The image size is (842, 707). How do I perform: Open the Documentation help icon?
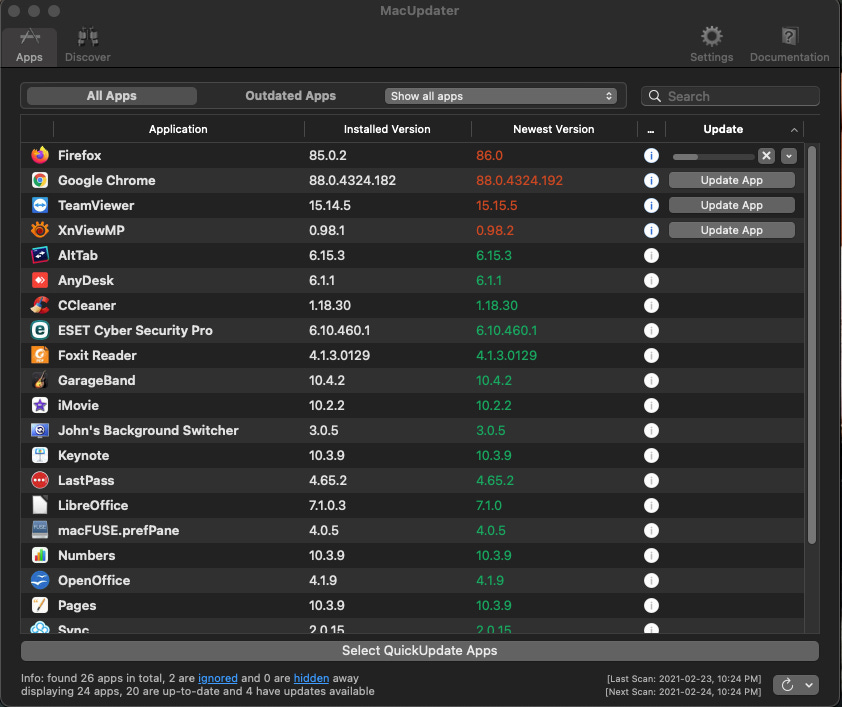[789, 45]
